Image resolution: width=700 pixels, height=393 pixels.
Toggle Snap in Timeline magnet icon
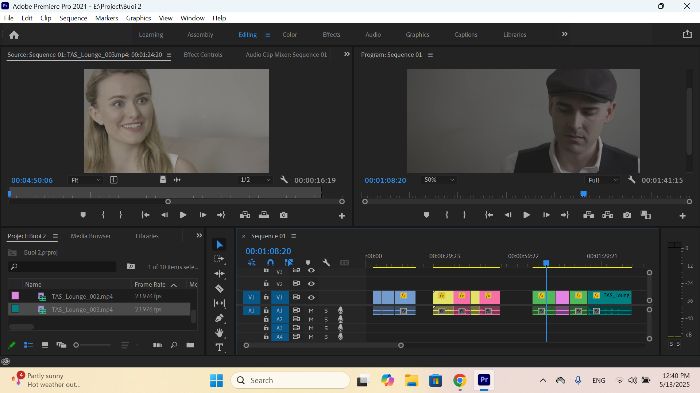[270, 263]
